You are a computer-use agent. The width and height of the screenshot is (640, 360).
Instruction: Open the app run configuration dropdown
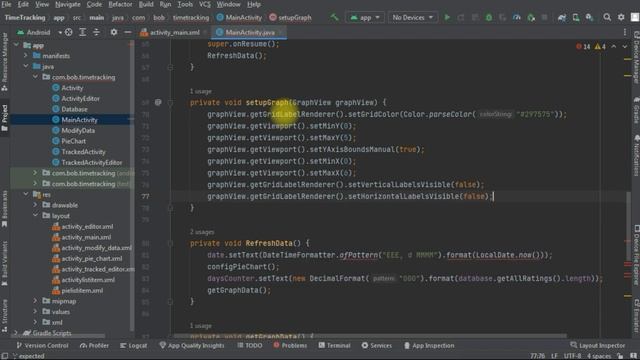(x=365, y=17)
